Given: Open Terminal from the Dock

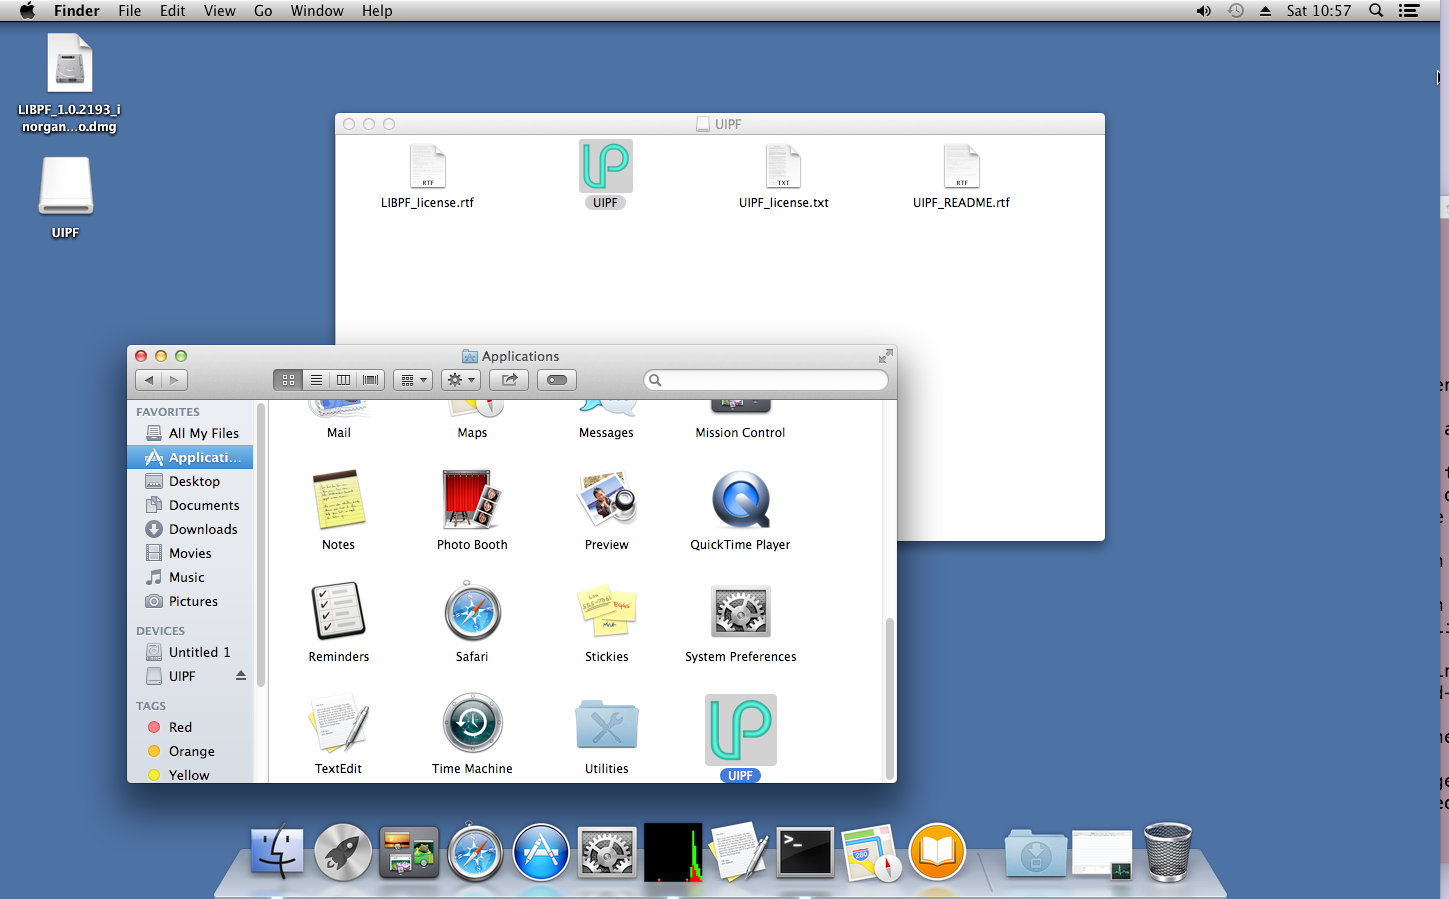Looking at the screenshot, I should (x=805, y=853).
